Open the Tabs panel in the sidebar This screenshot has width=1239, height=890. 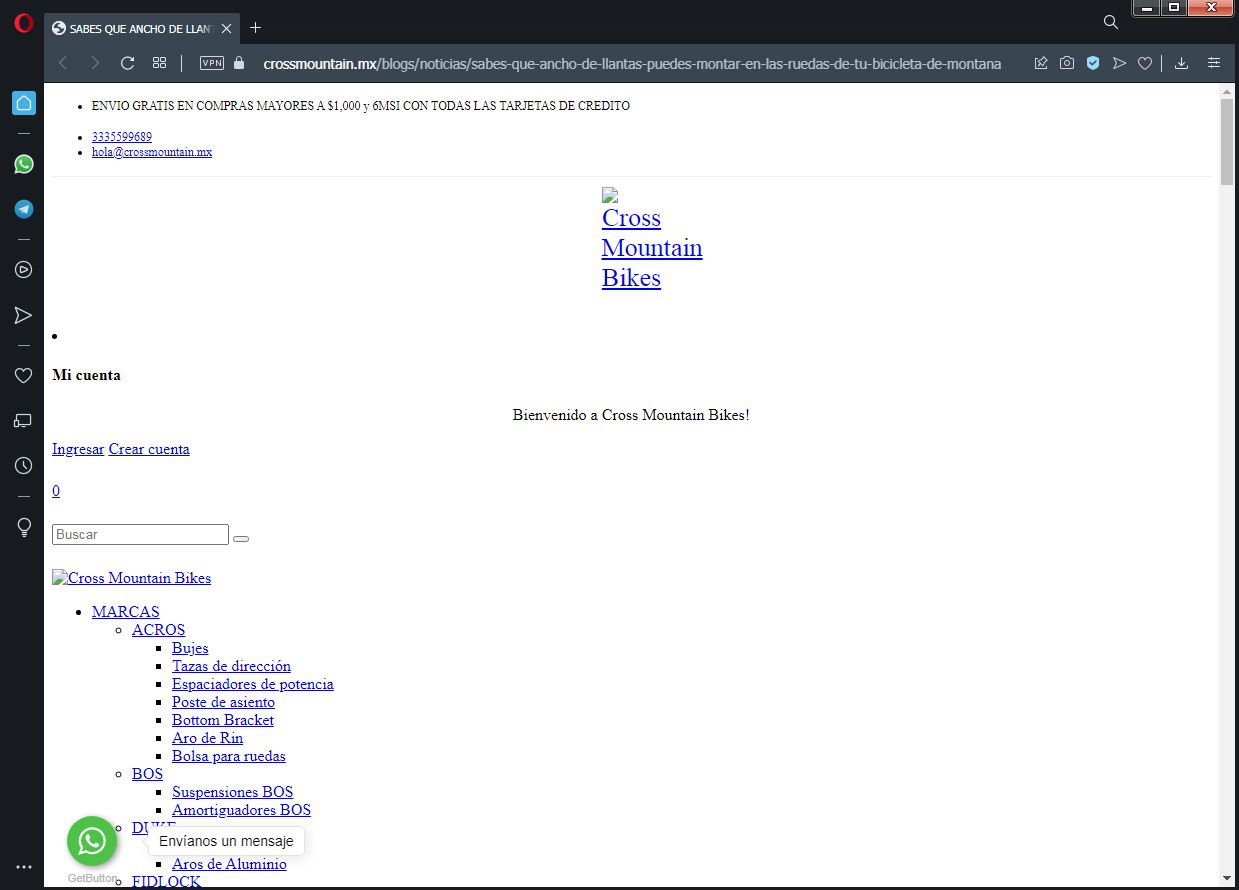coord(23,421)
